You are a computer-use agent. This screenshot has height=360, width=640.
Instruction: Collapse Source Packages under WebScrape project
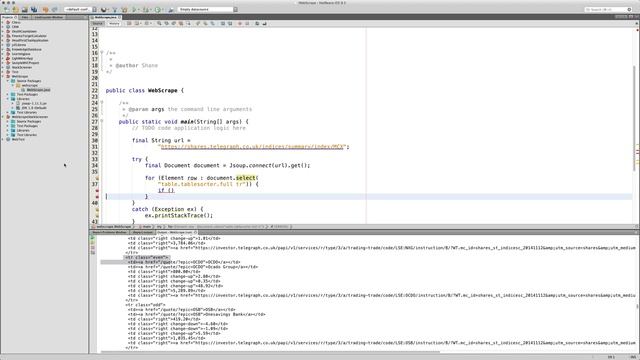click(8, 81)
